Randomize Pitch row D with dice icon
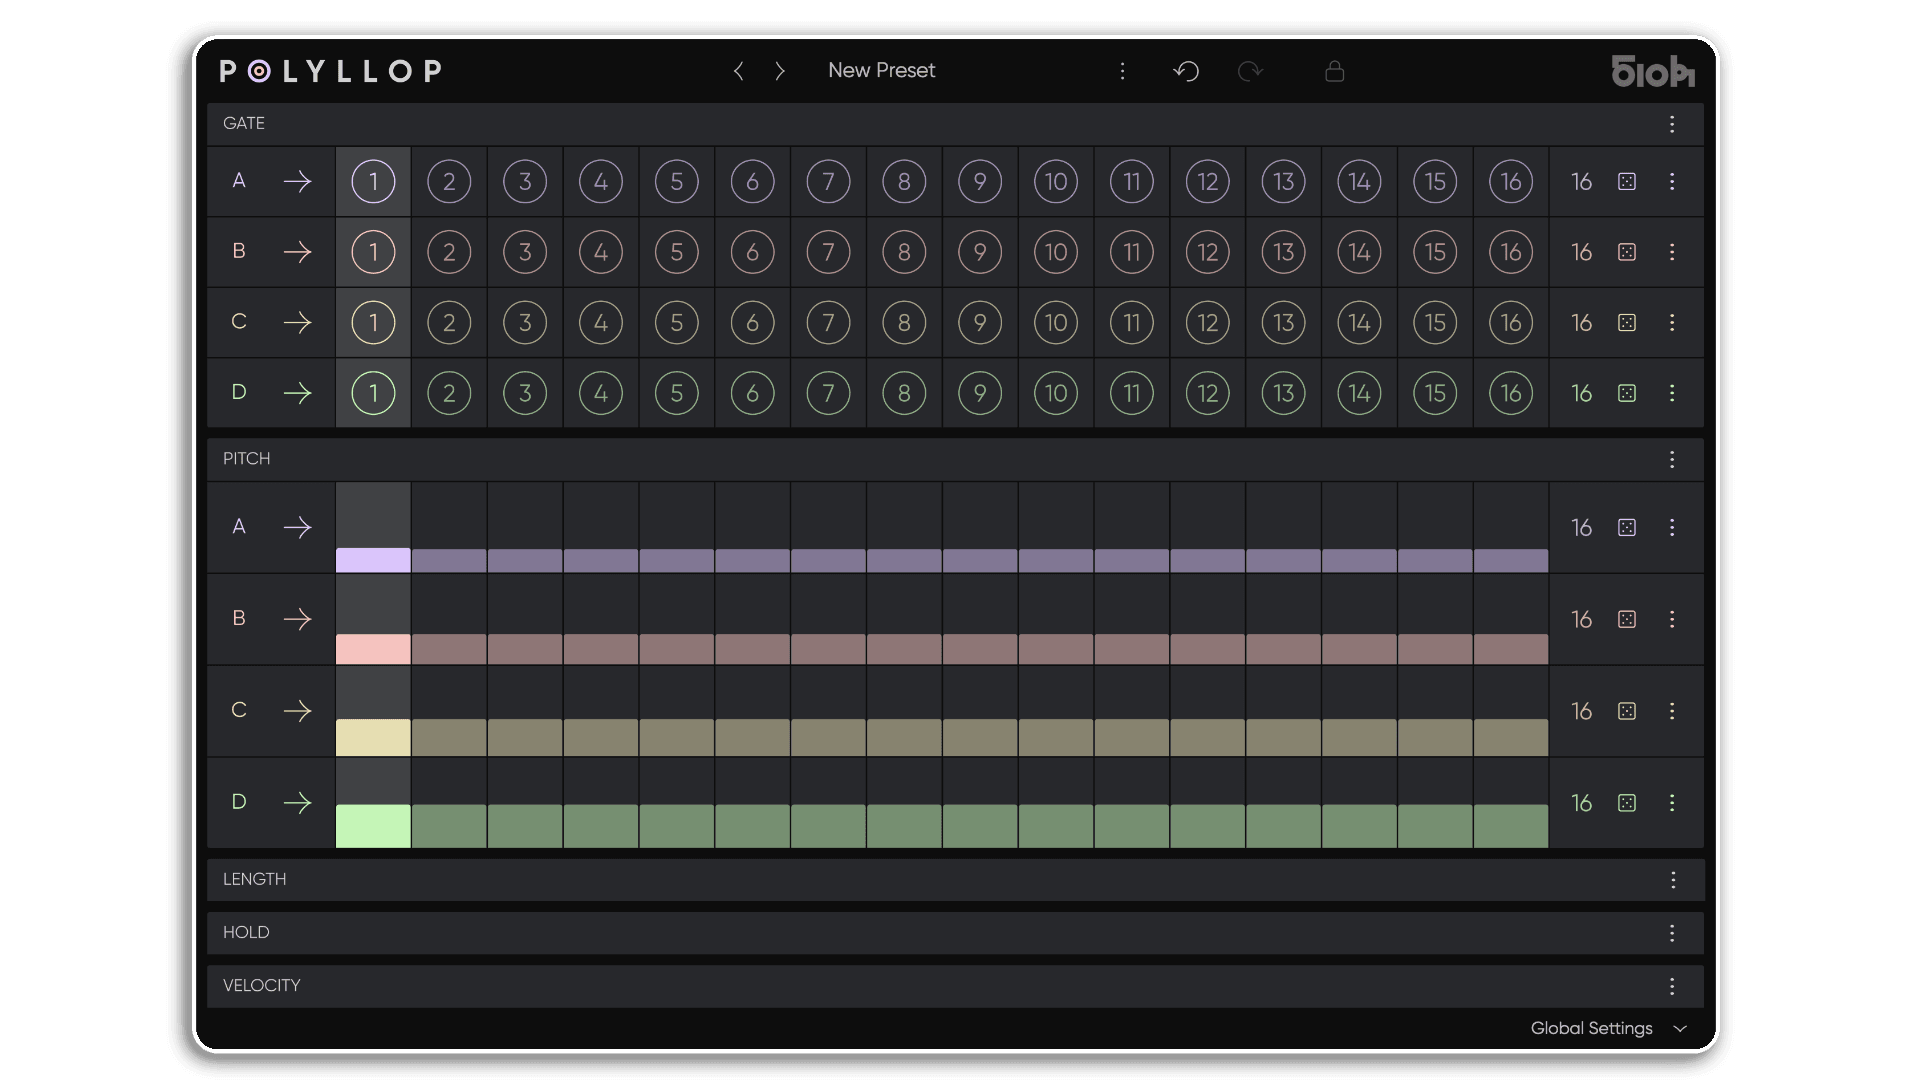 point(1627,803)
